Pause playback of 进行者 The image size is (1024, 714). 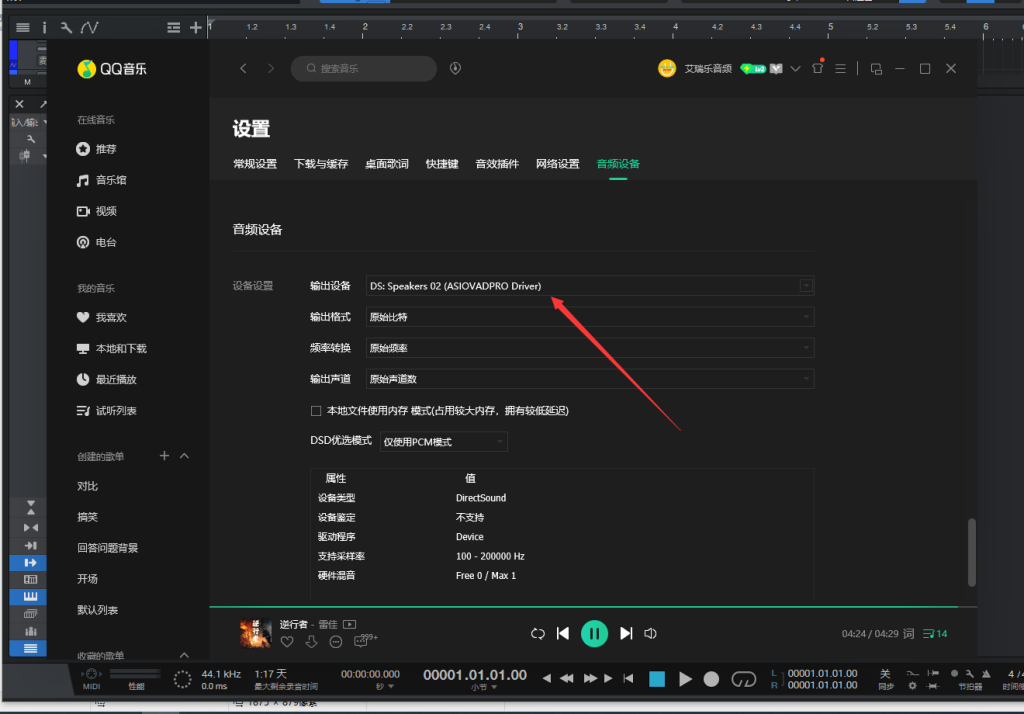pos(594,633)
